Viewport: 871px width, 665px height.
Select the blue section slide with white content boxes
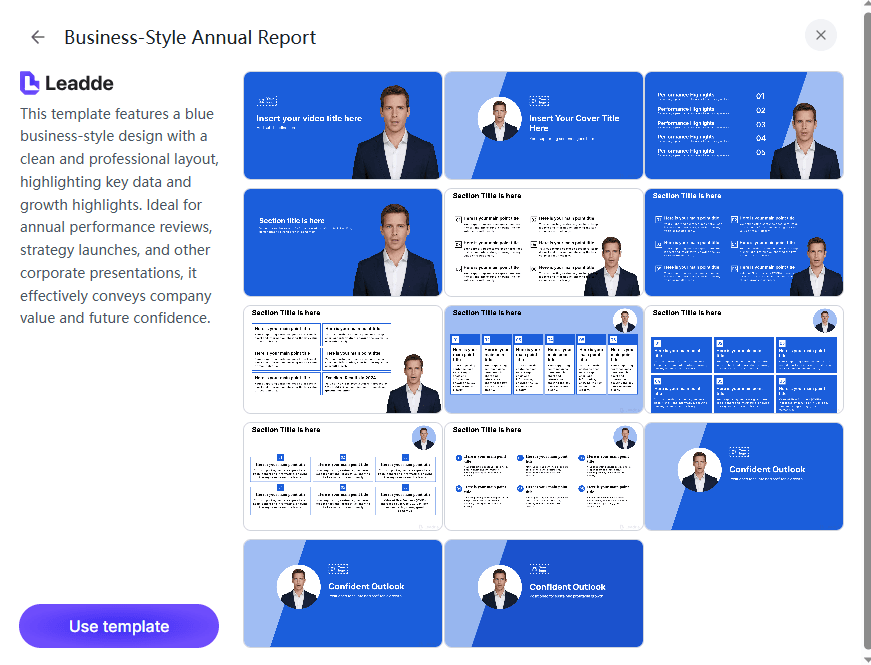coord(744,242)
